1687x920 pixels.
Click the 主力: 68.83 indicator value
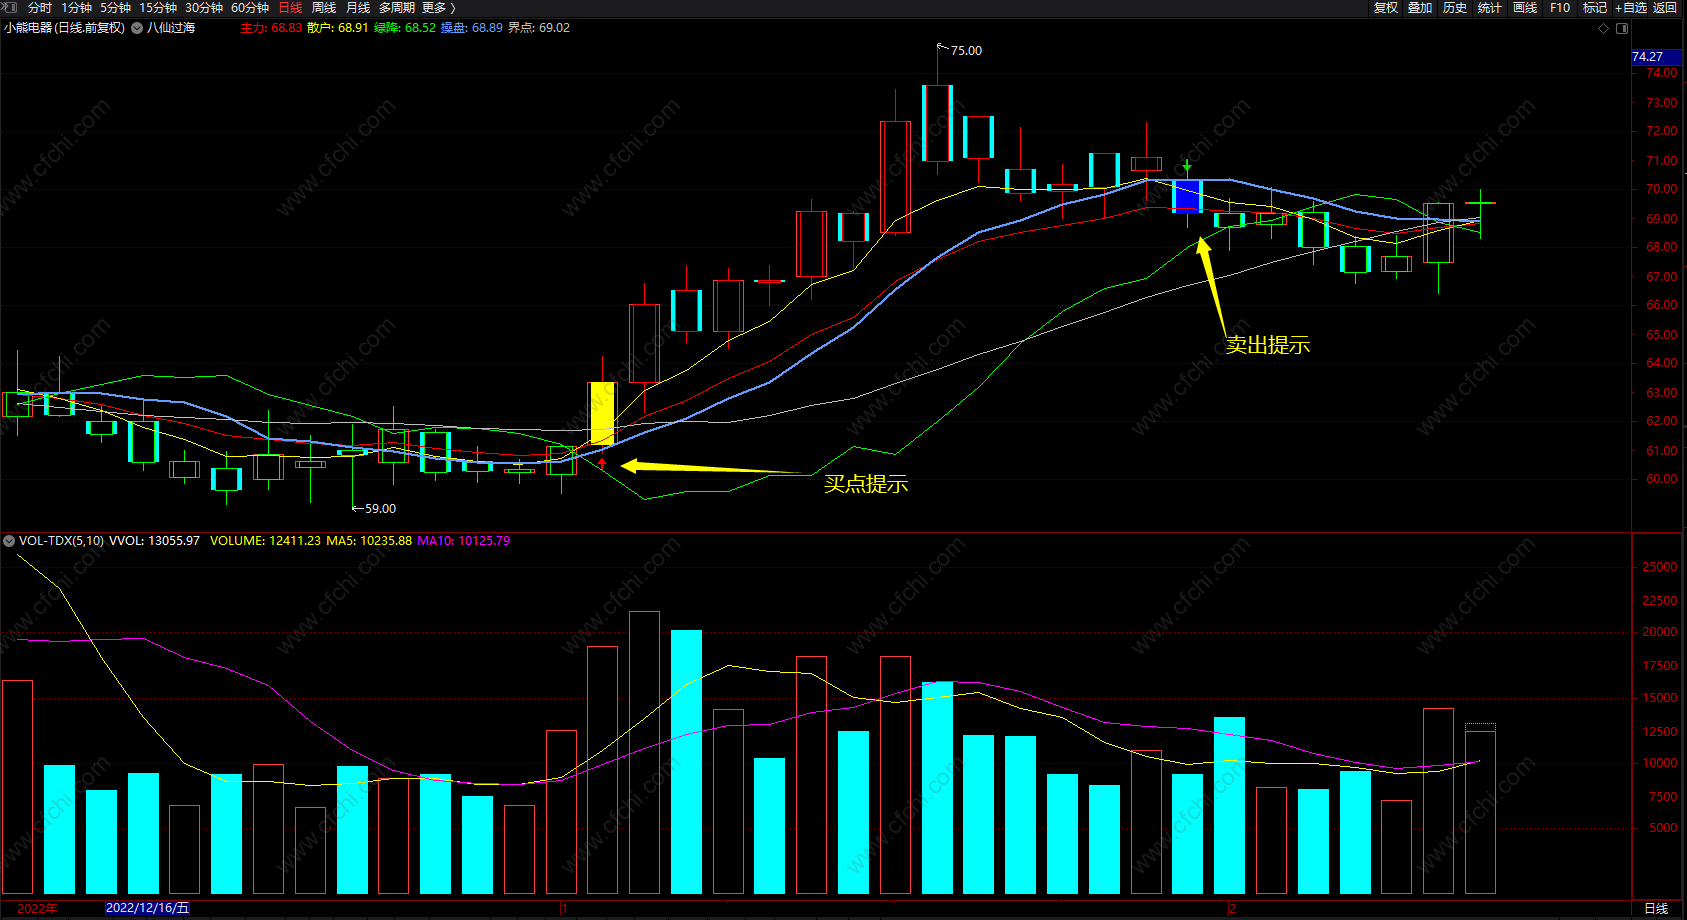click(271, 28)
